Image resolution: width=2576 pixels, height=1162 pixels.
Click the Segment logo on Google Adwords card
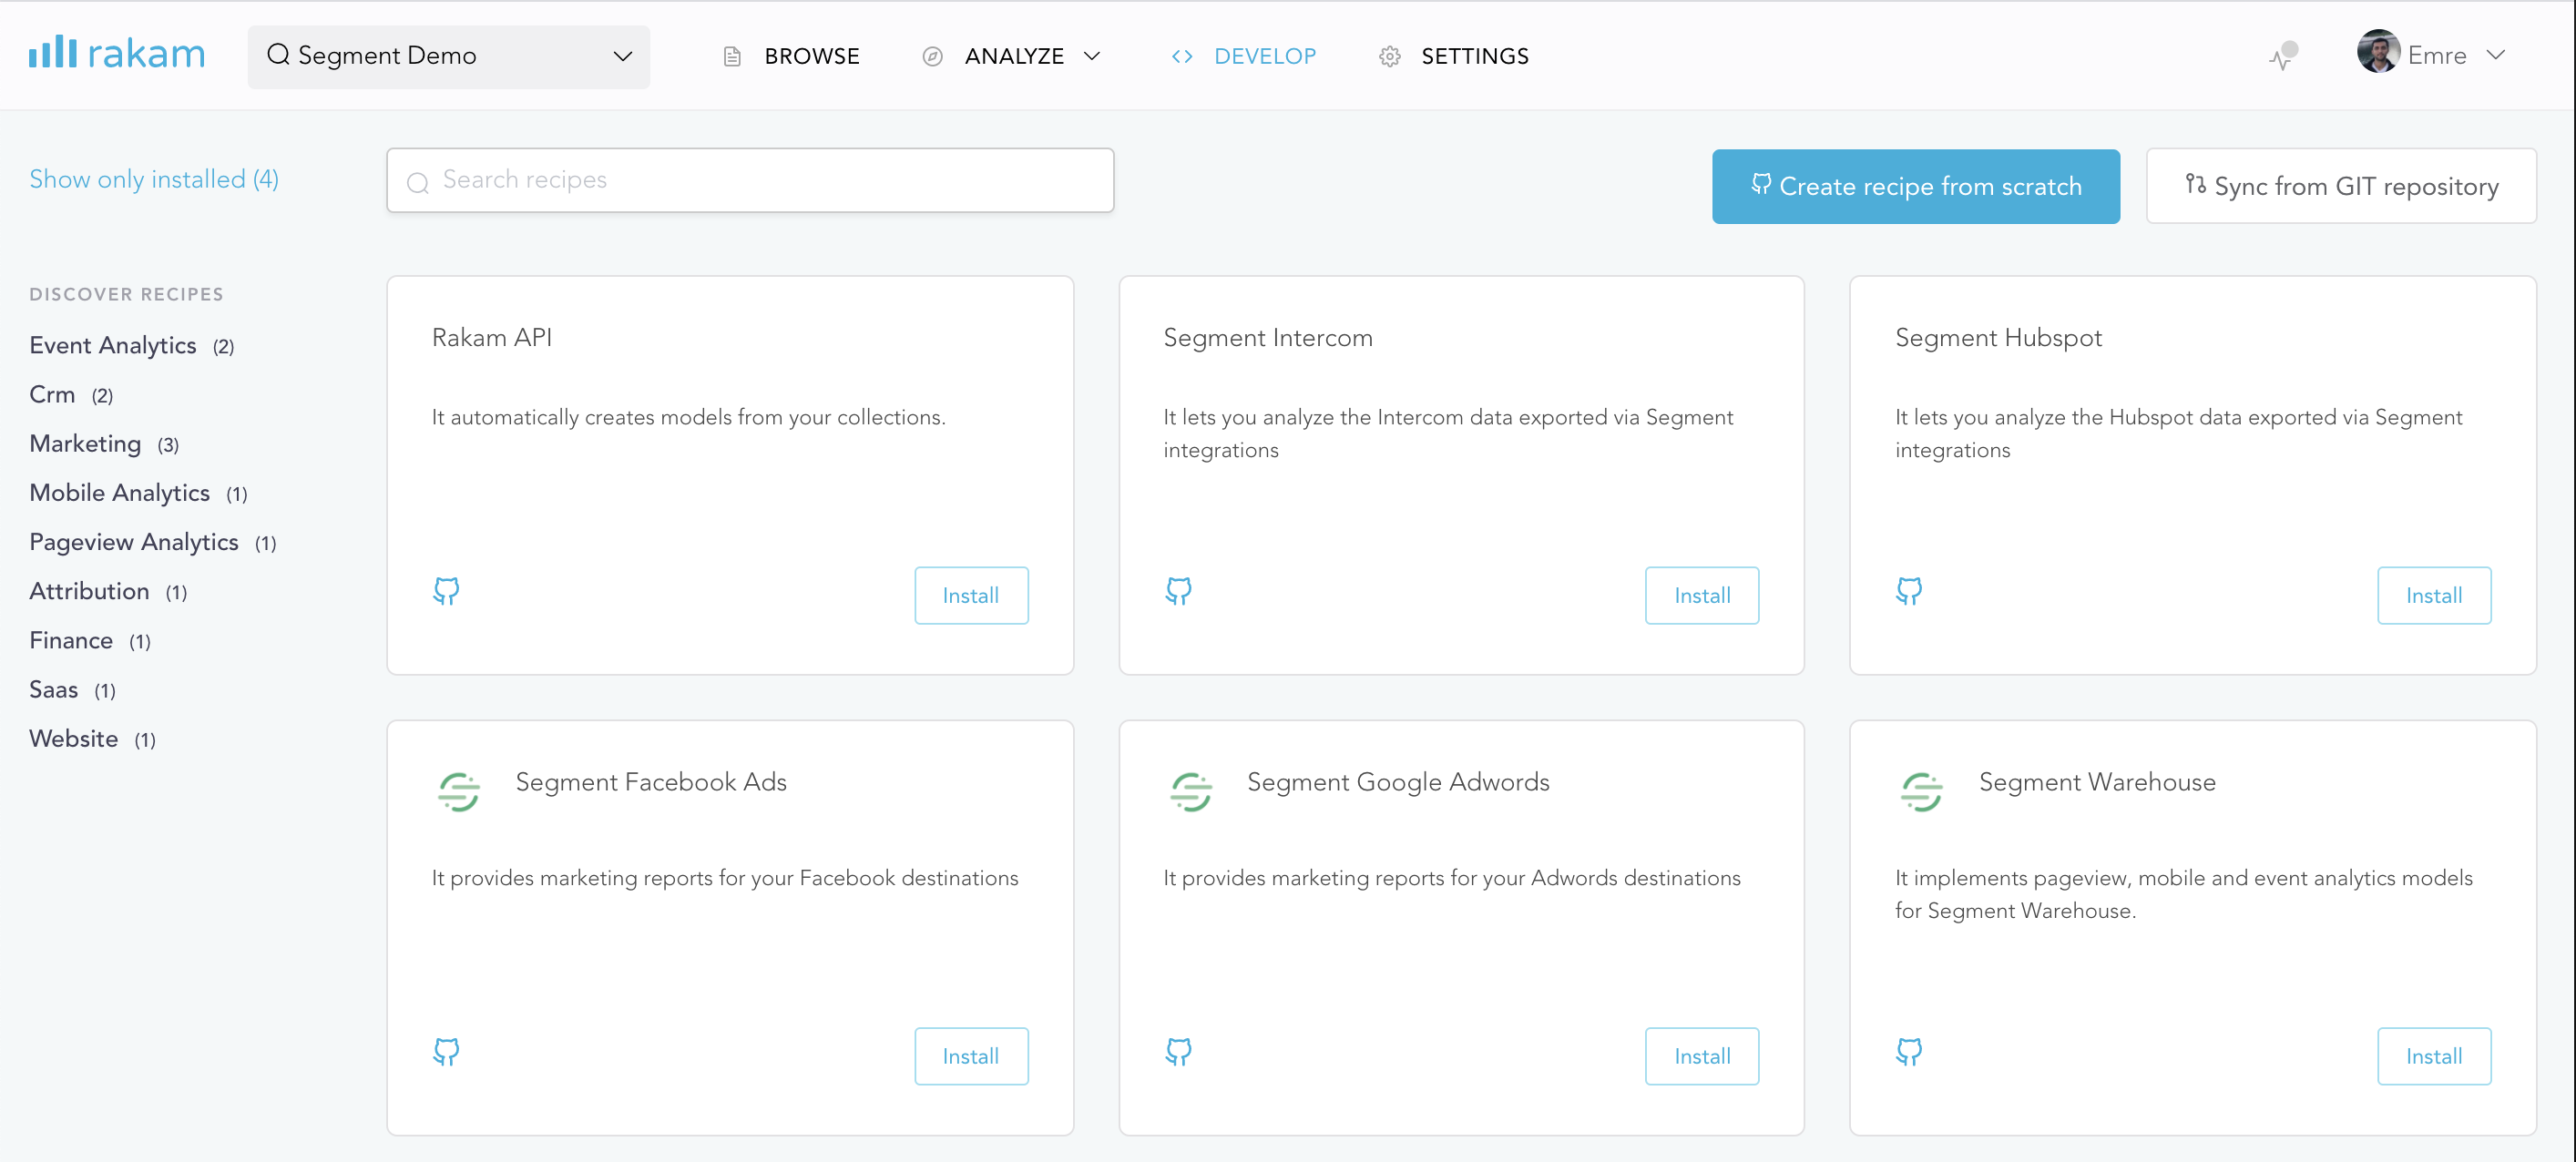click(1191, 792)
